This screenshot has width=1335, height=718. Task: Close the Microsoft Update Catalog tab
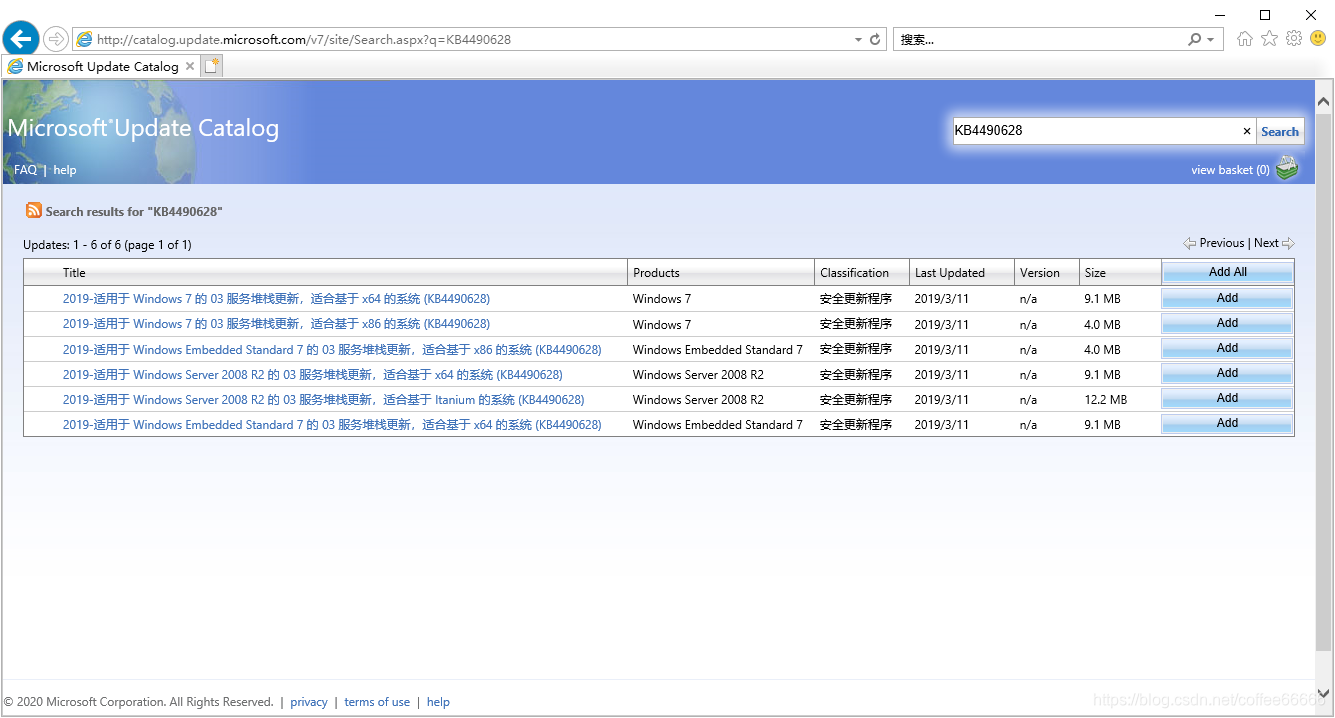pyautogui.click(x=190, y=66)
